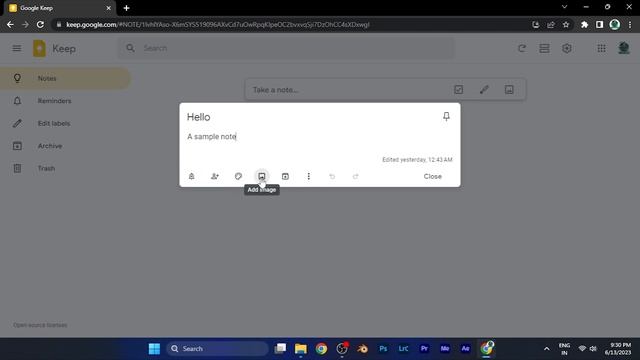Open the Collaborator icon in note toolbar
The height and width of the screenshot is (360, 640).
215,176
